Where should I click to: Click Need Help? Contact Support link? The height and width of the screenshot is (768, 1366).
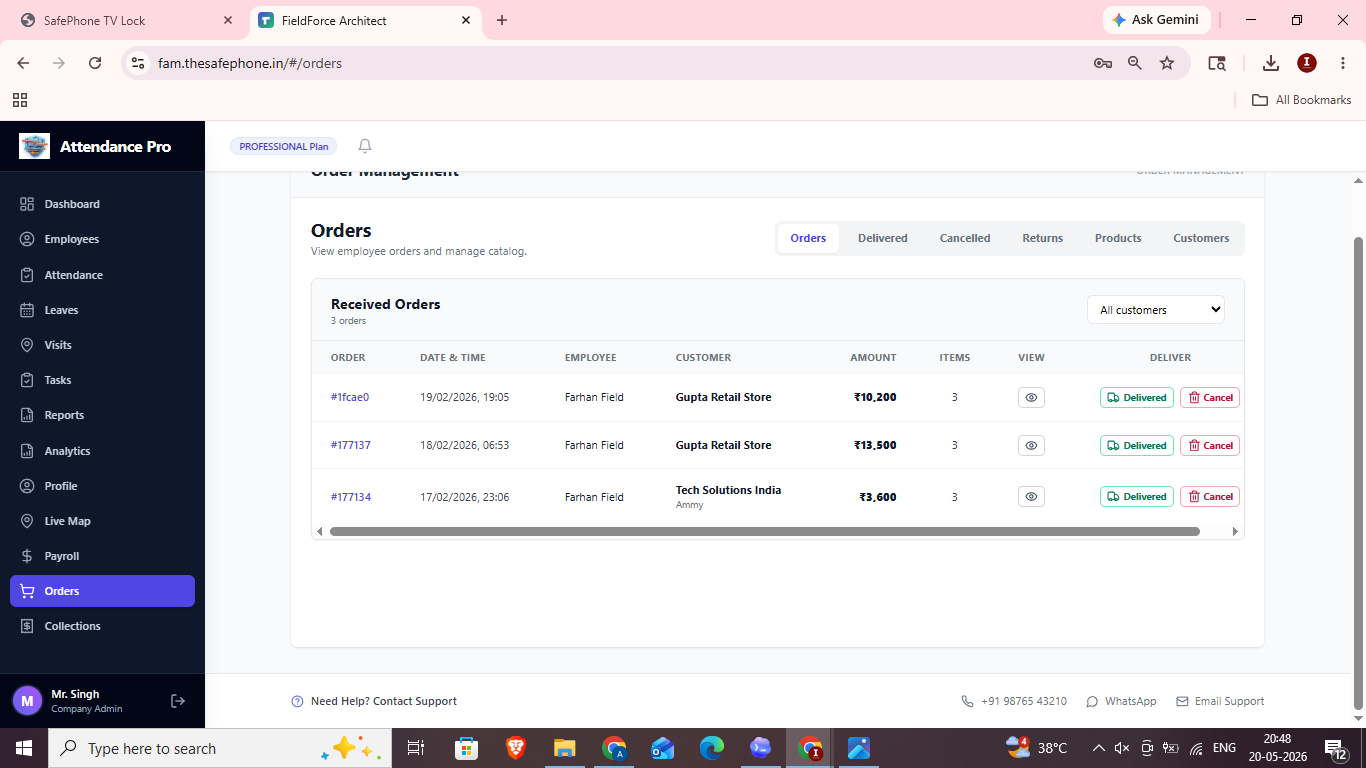(374, 701)
